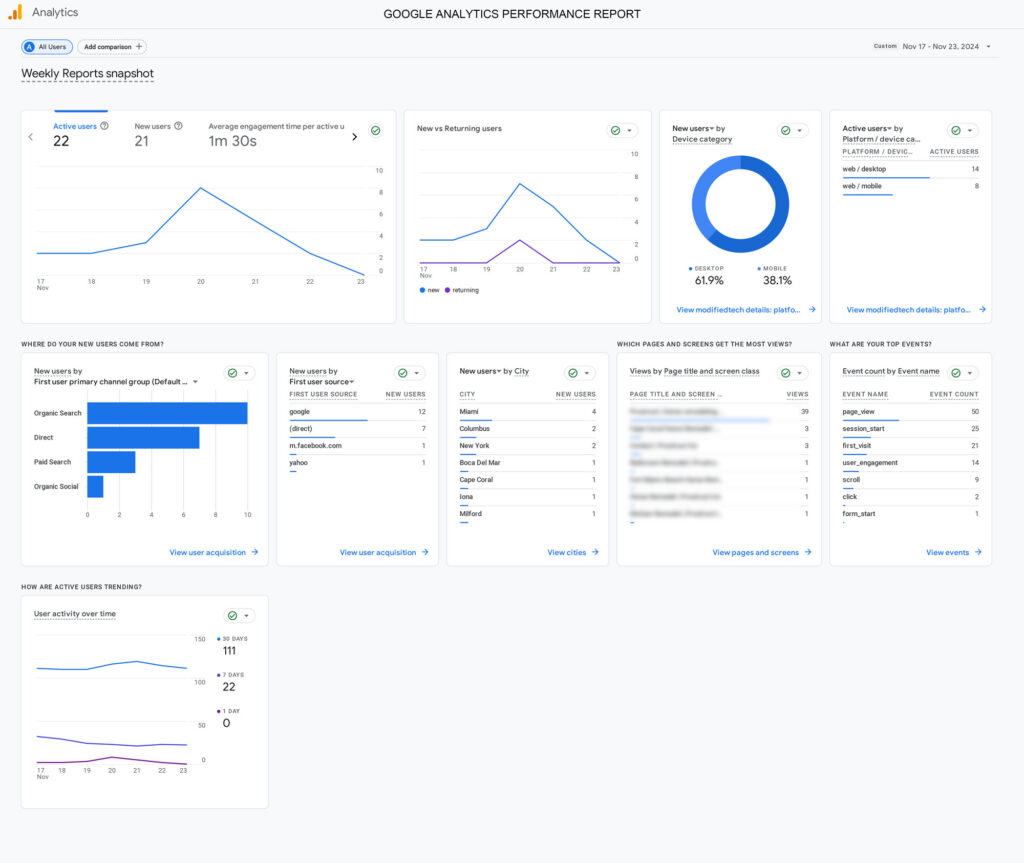Viewport: 1024px width, 863px height.
Task: Click the All Users segment chip
Action: pyautogui.click(x=47, y=47)
